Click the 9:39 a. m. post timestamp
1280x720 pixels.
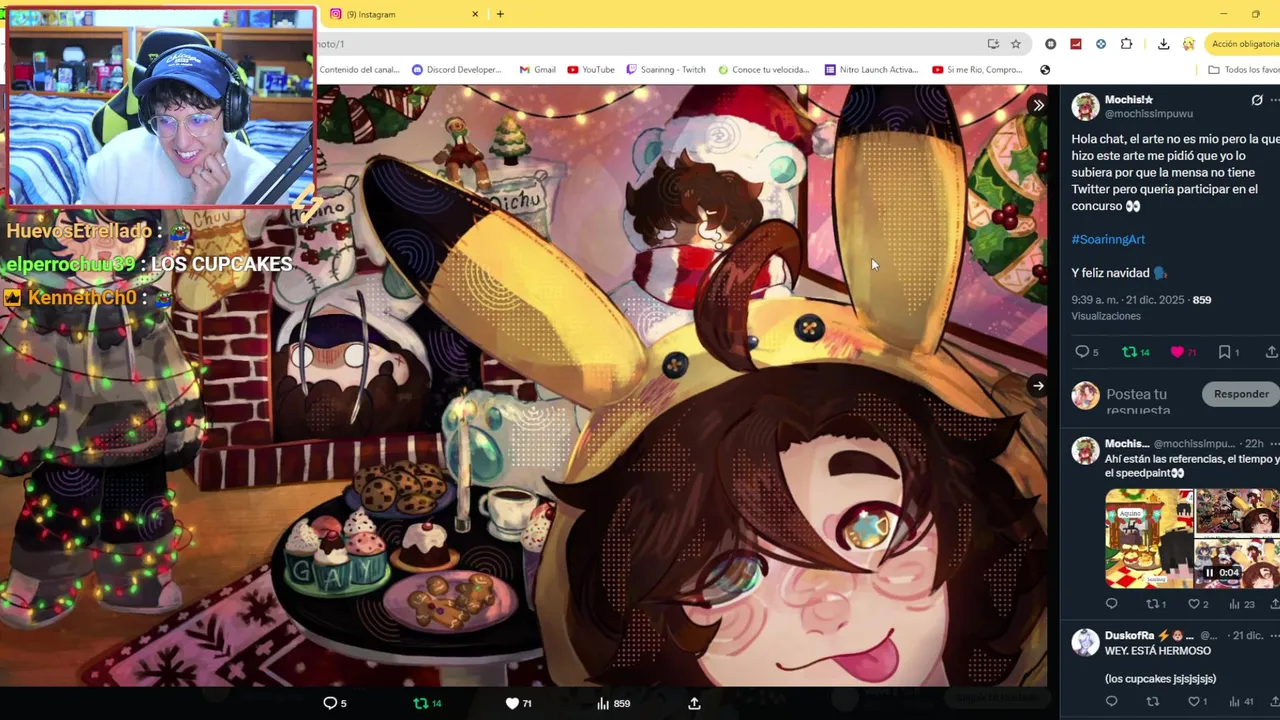[x=1130, y=300]
